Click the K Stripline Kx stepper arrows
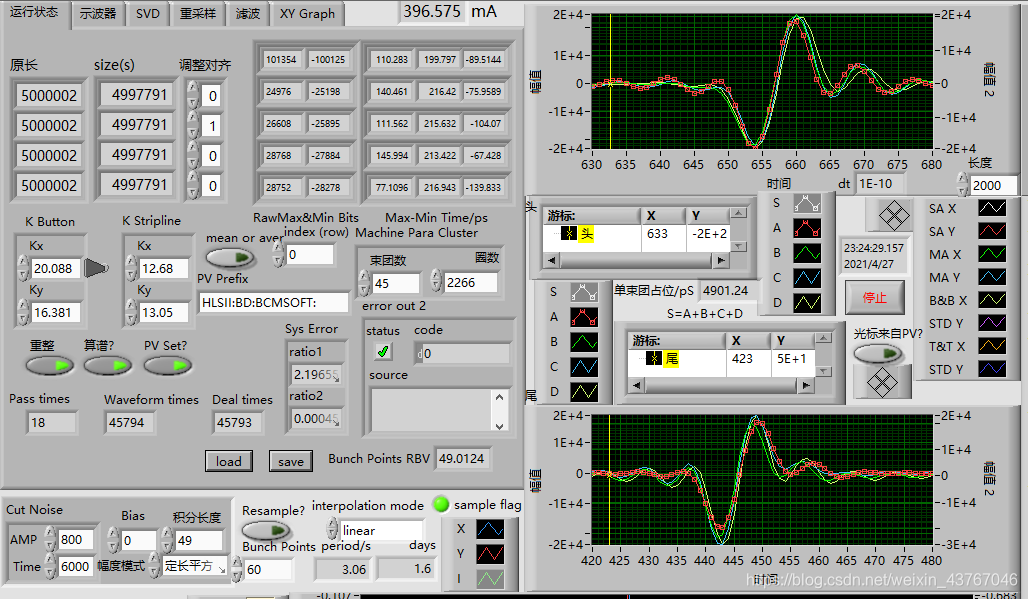This screenshot has height=599, width=1028. pos(131,268)
